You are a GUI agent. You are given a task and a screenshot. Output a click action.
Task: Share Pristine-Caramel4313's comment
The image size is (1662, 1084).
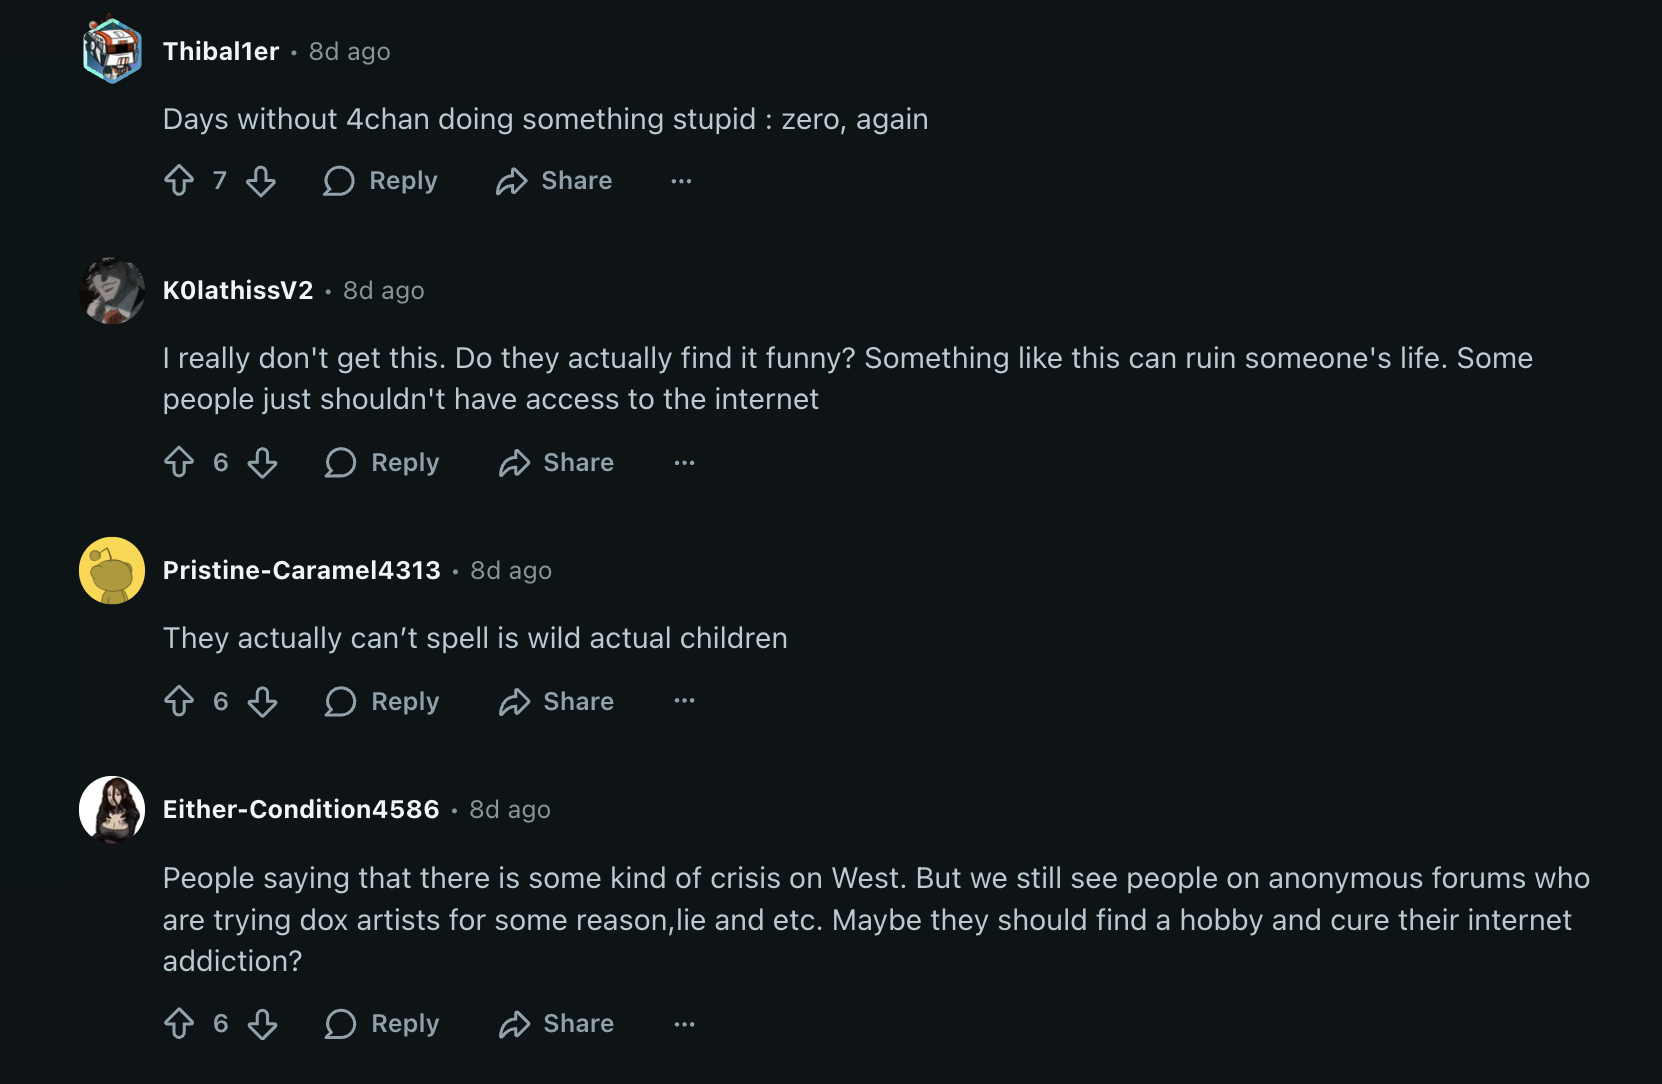tap(557, 701)
